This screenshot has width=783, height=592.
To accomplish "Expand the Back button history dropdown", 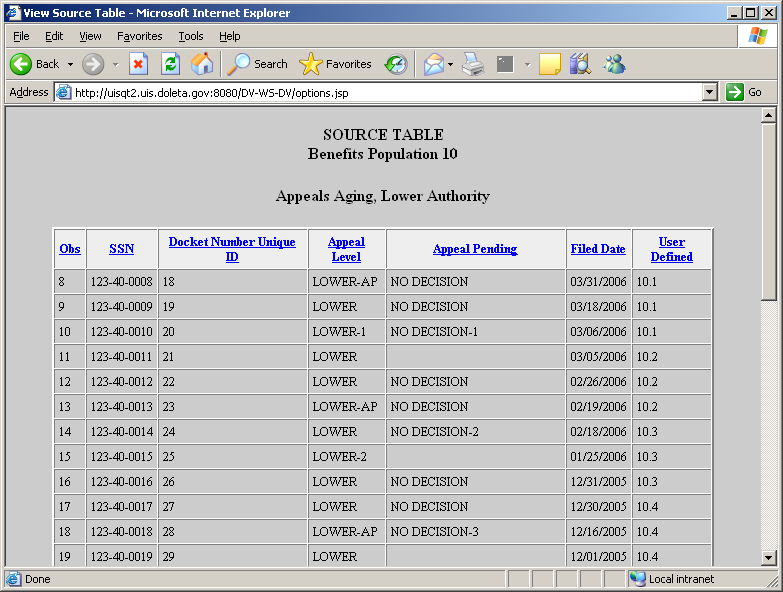I will (70, 64).
